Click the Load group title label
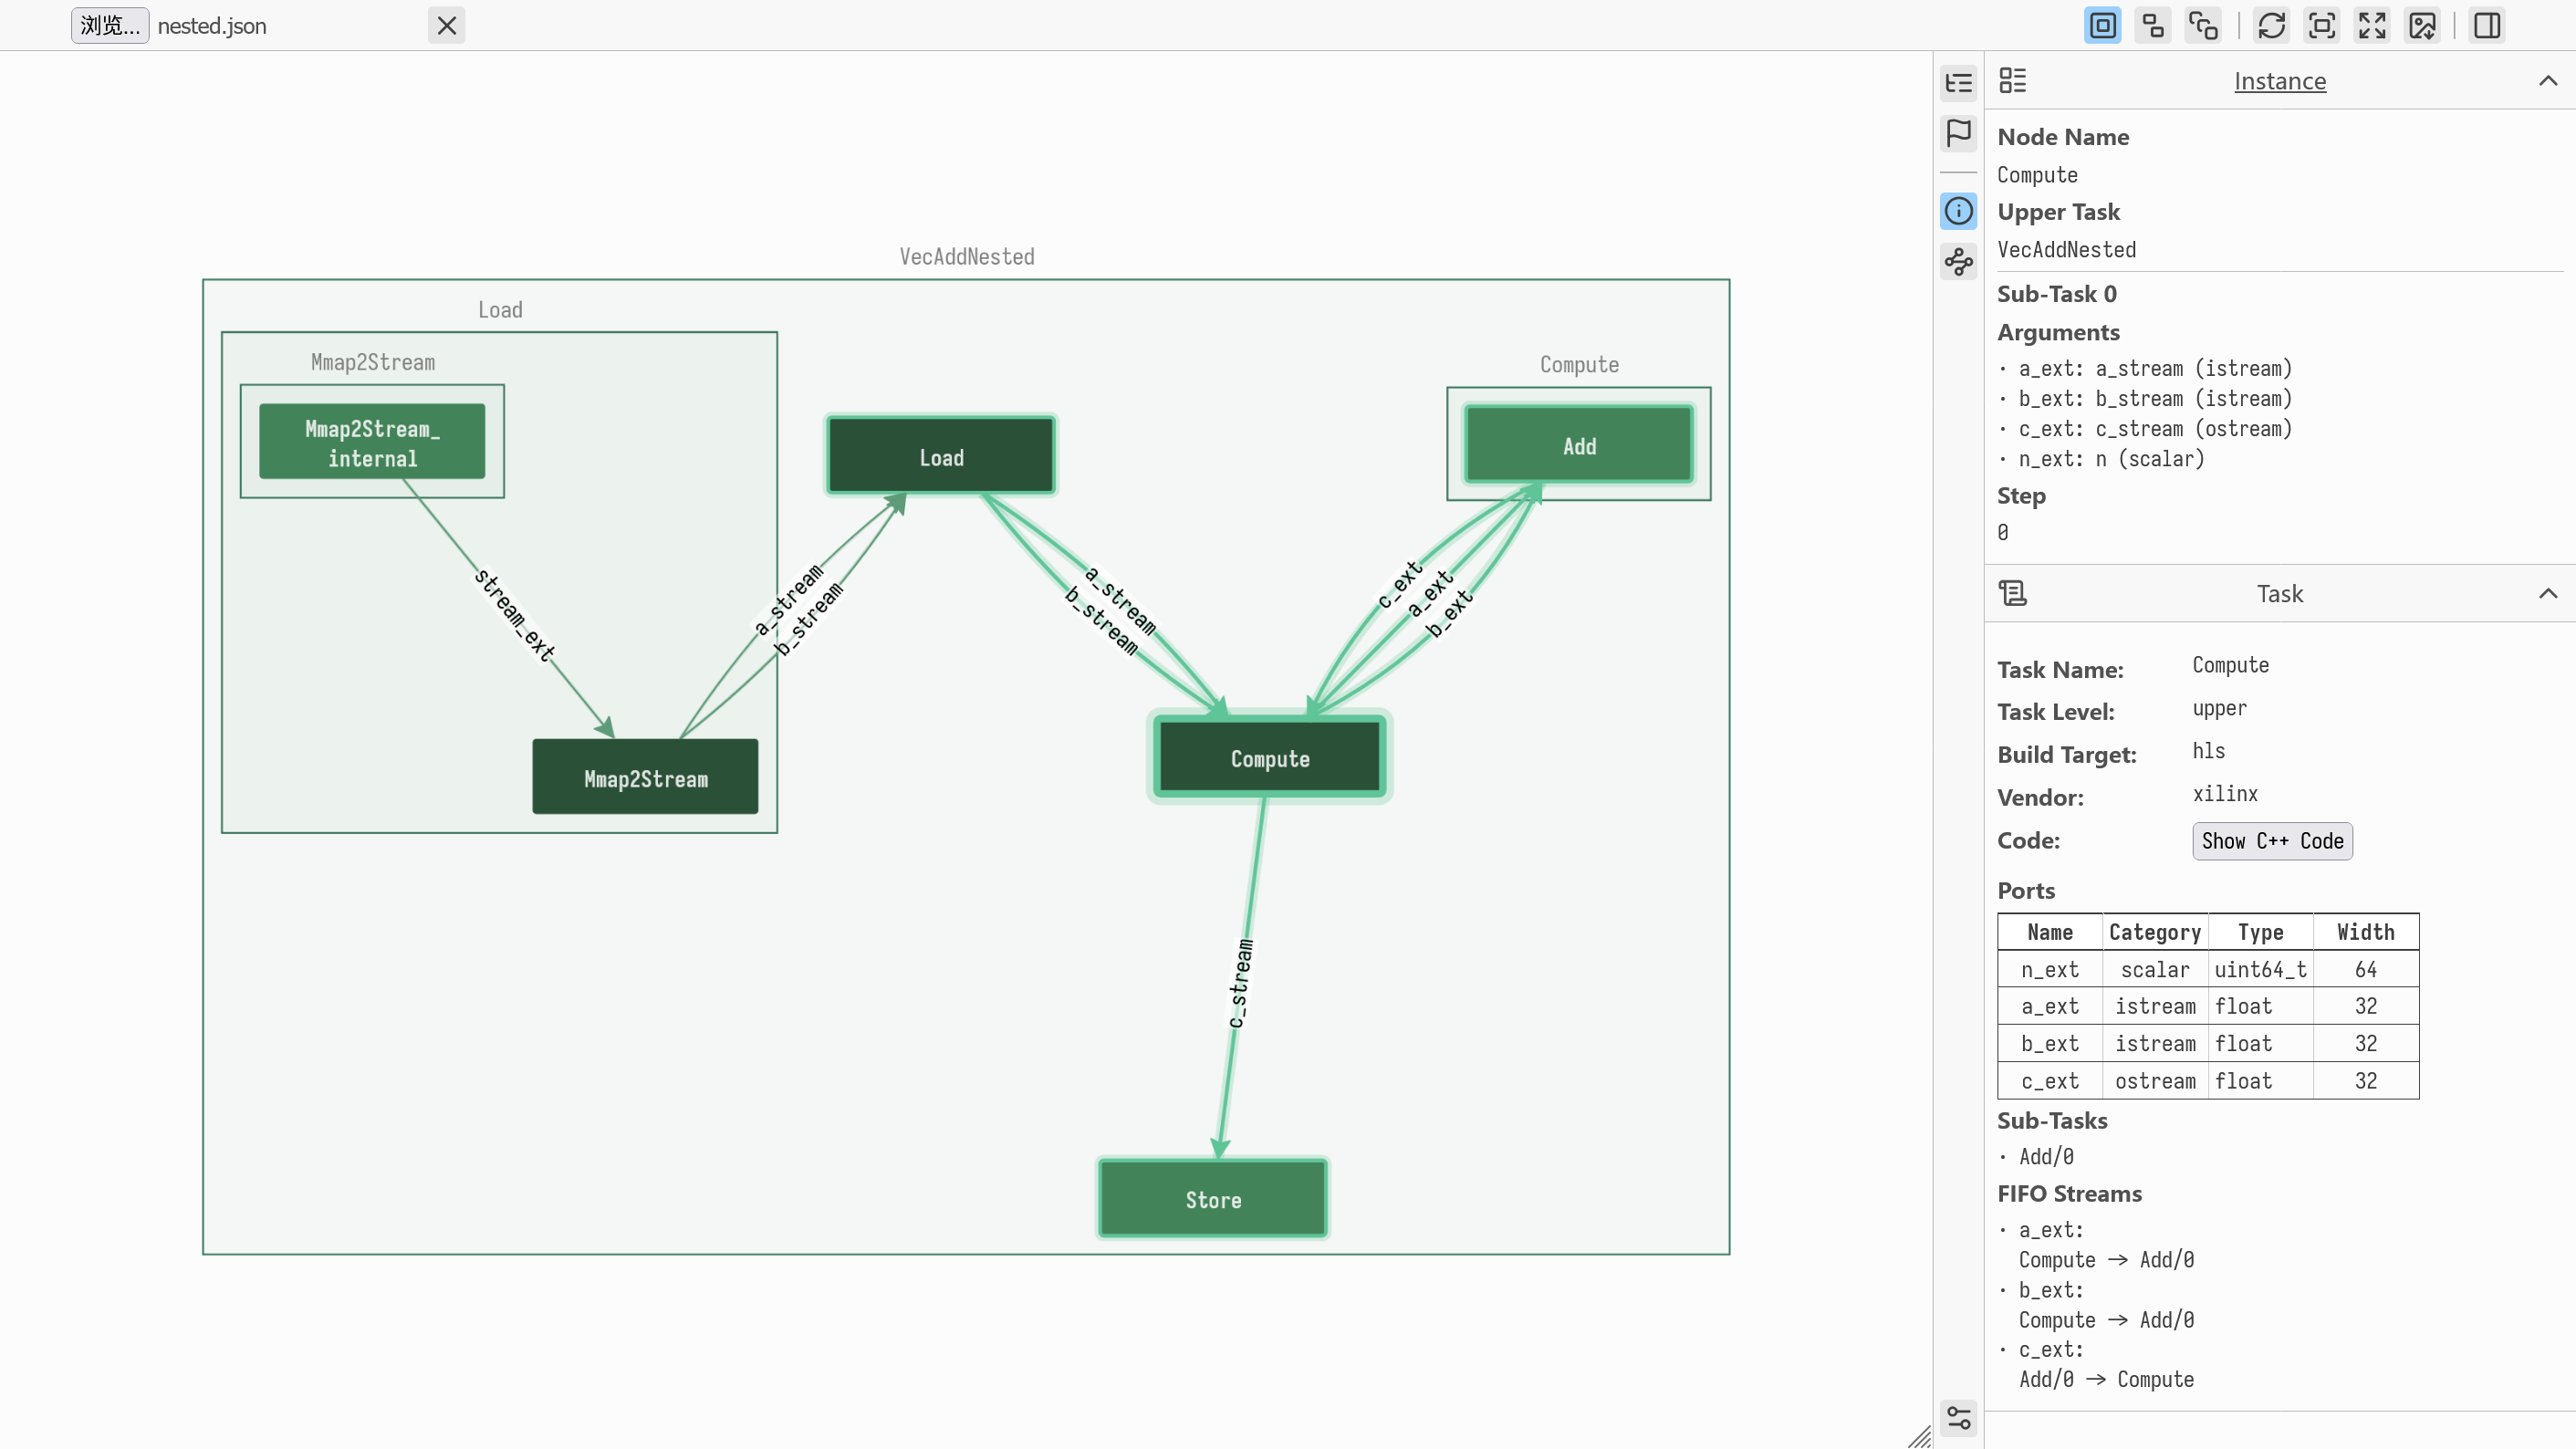The width and height of the screenshot is (2576, 1449). tap(500, 310)
